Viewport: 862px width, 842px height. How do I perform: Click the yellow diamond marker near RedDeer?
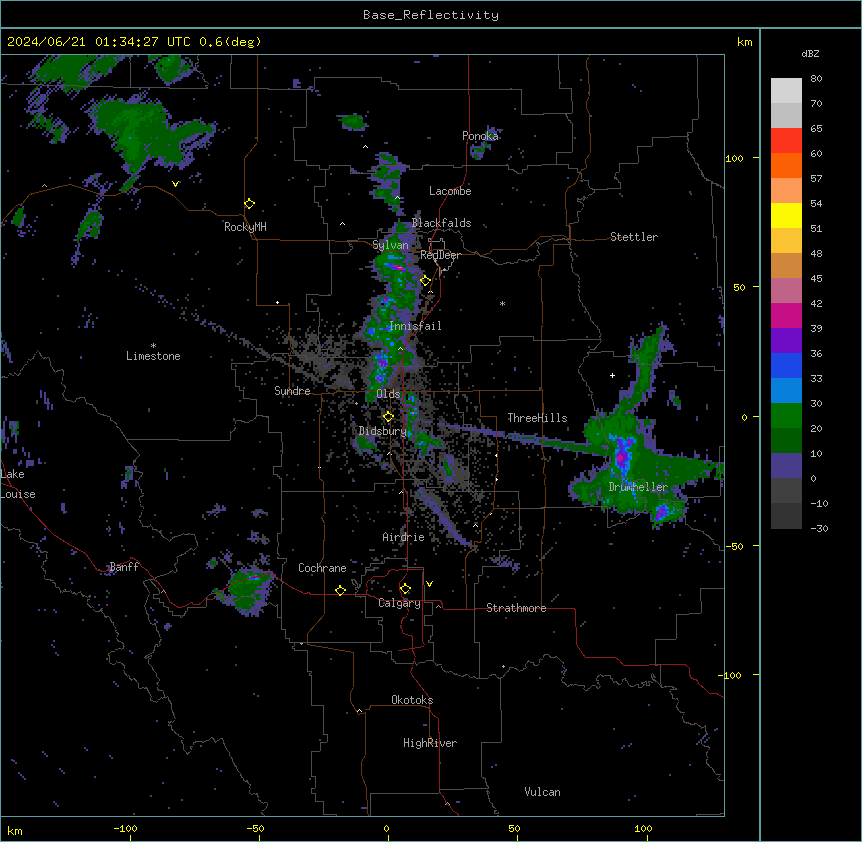[x=426, y=281]
